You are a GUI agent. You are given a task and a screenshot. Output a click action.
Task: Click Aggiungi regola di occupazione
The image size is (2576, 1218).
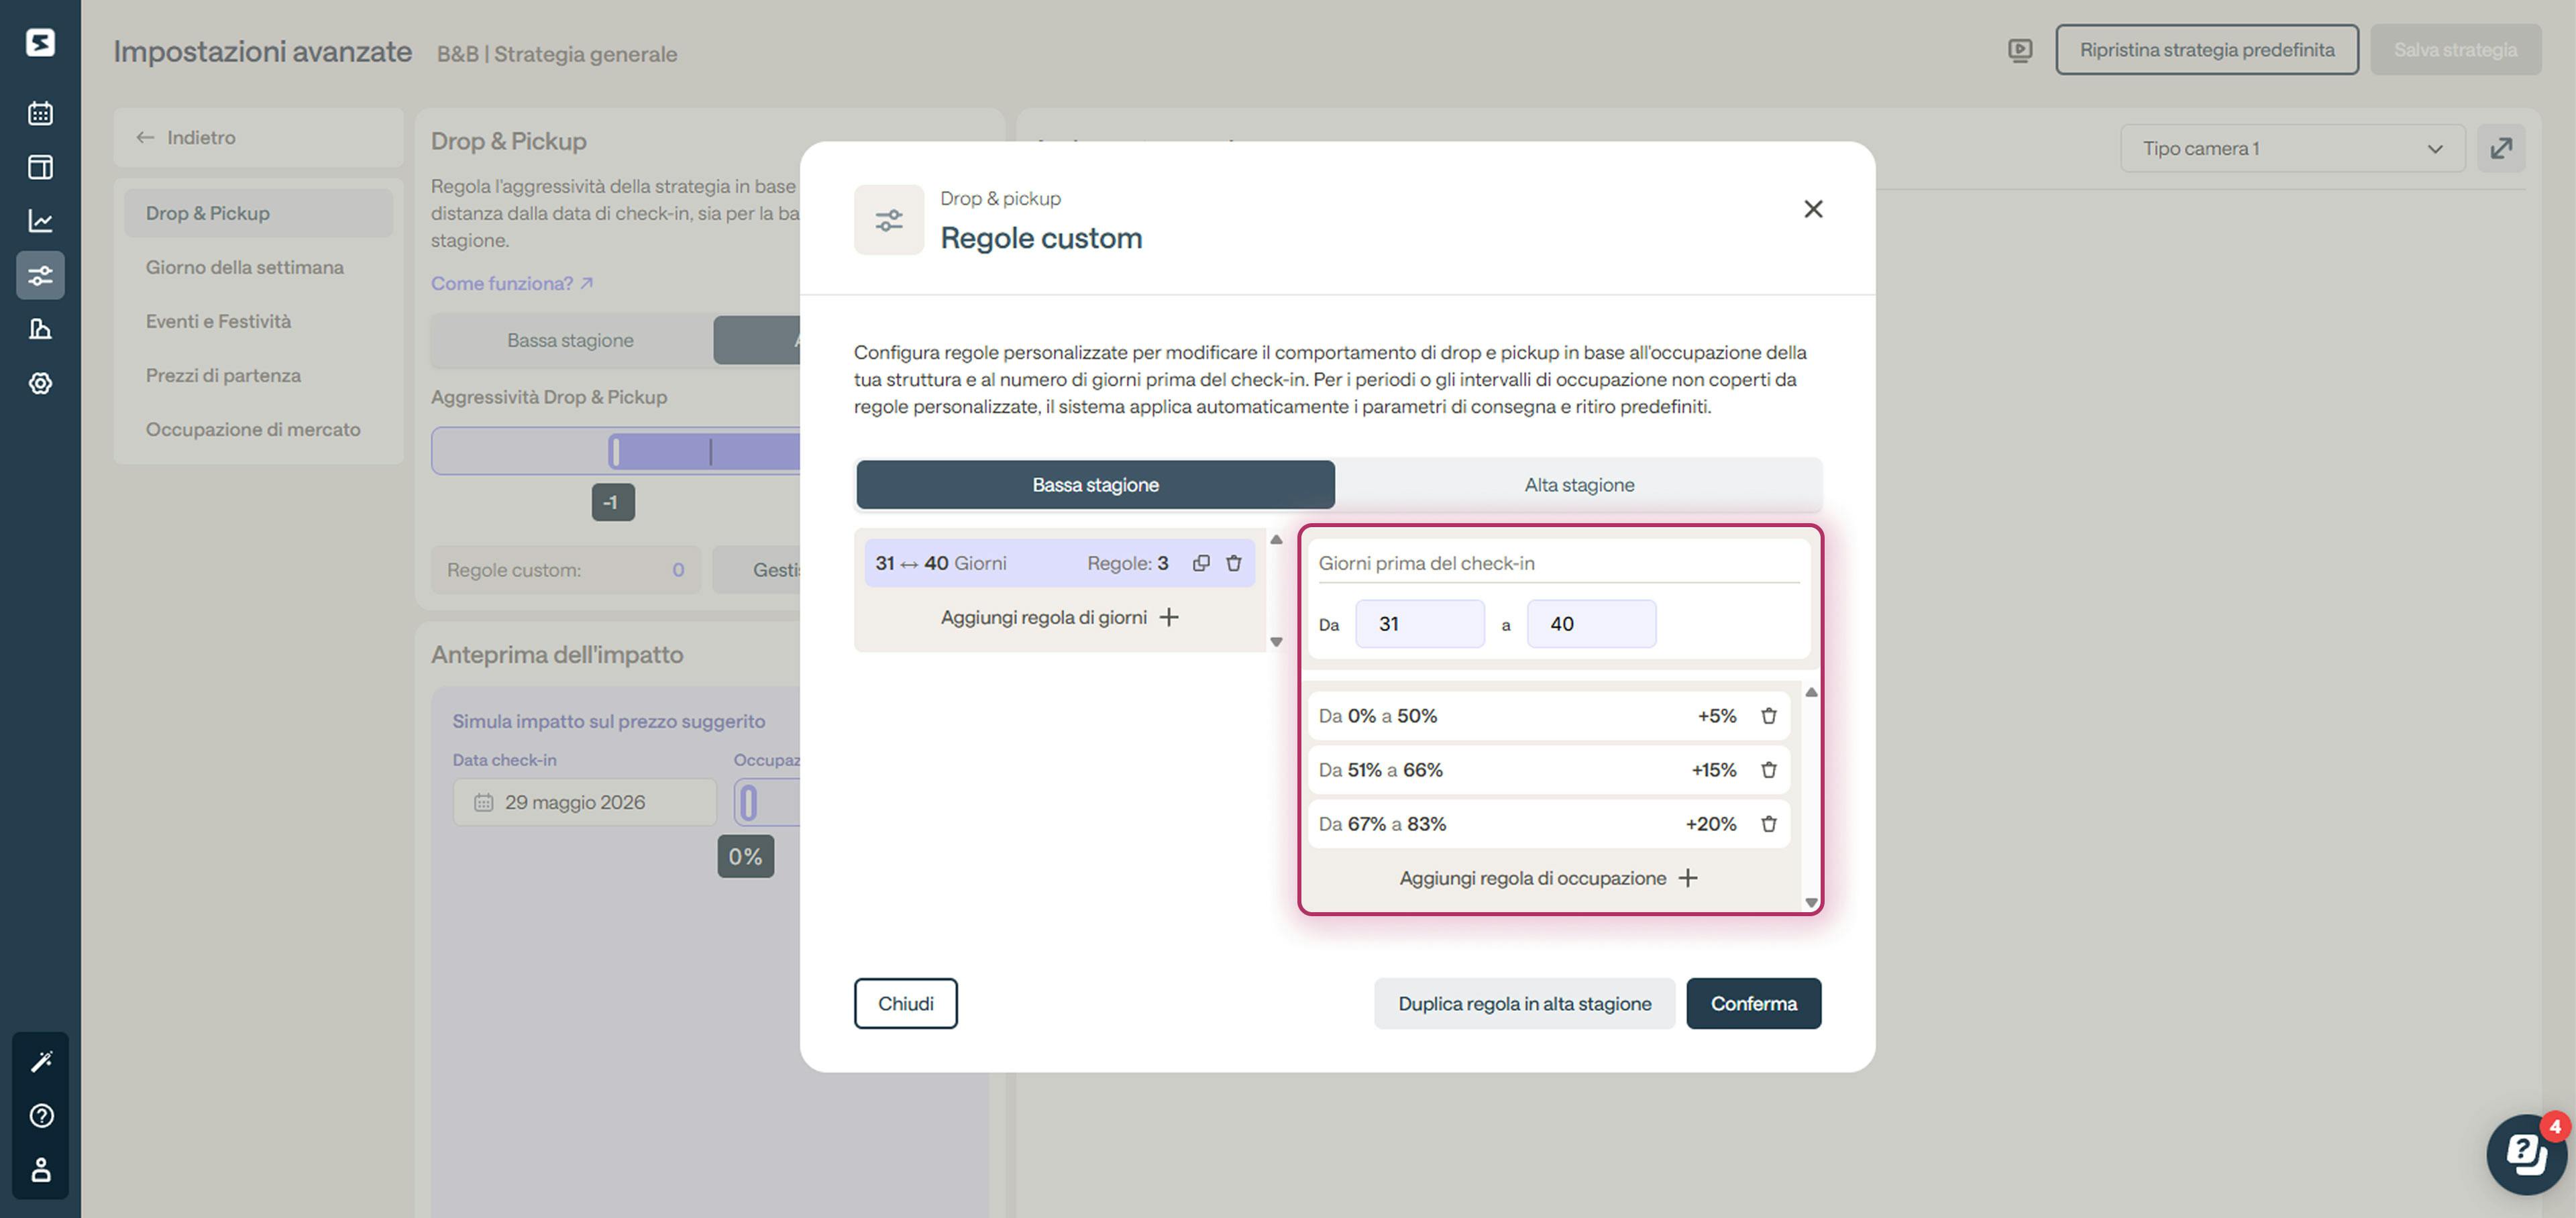tap(1548, 878)
